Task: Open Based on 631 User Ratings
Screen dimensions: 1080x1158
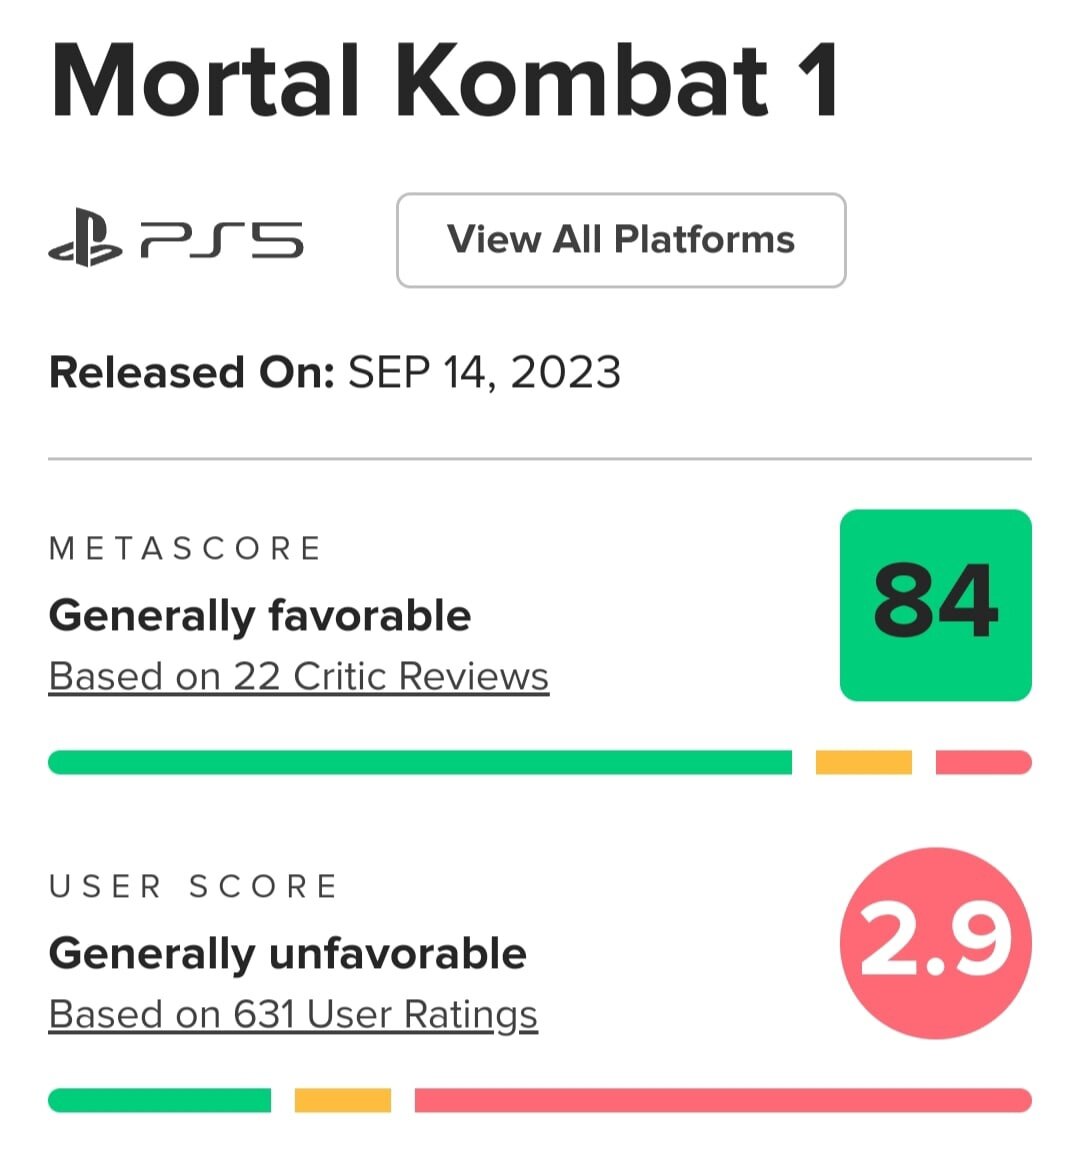Action: coord(292,1013)
